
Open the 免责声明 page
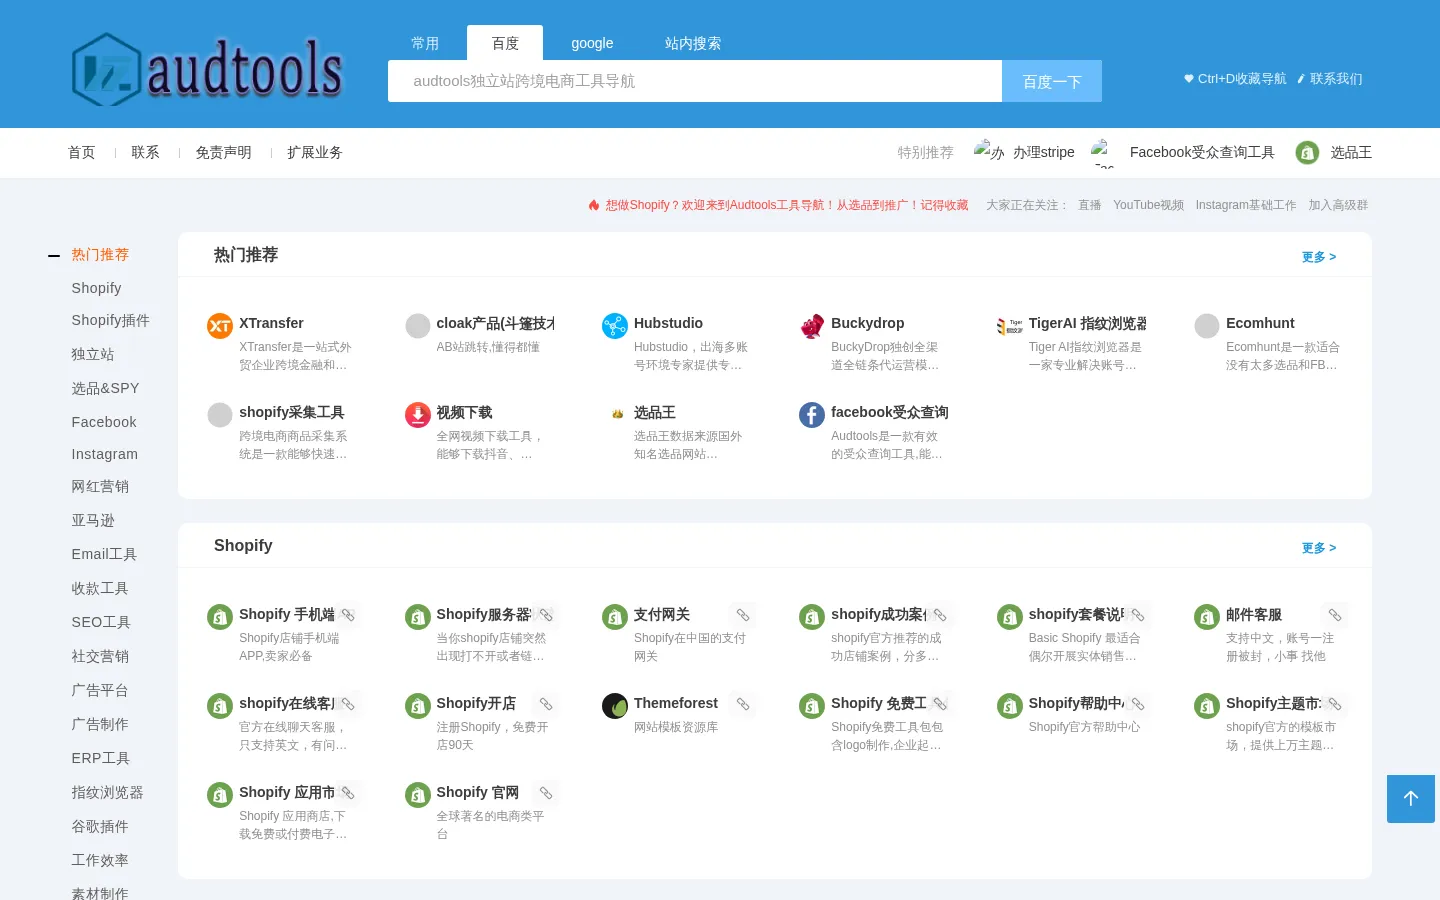pos(224,152)
